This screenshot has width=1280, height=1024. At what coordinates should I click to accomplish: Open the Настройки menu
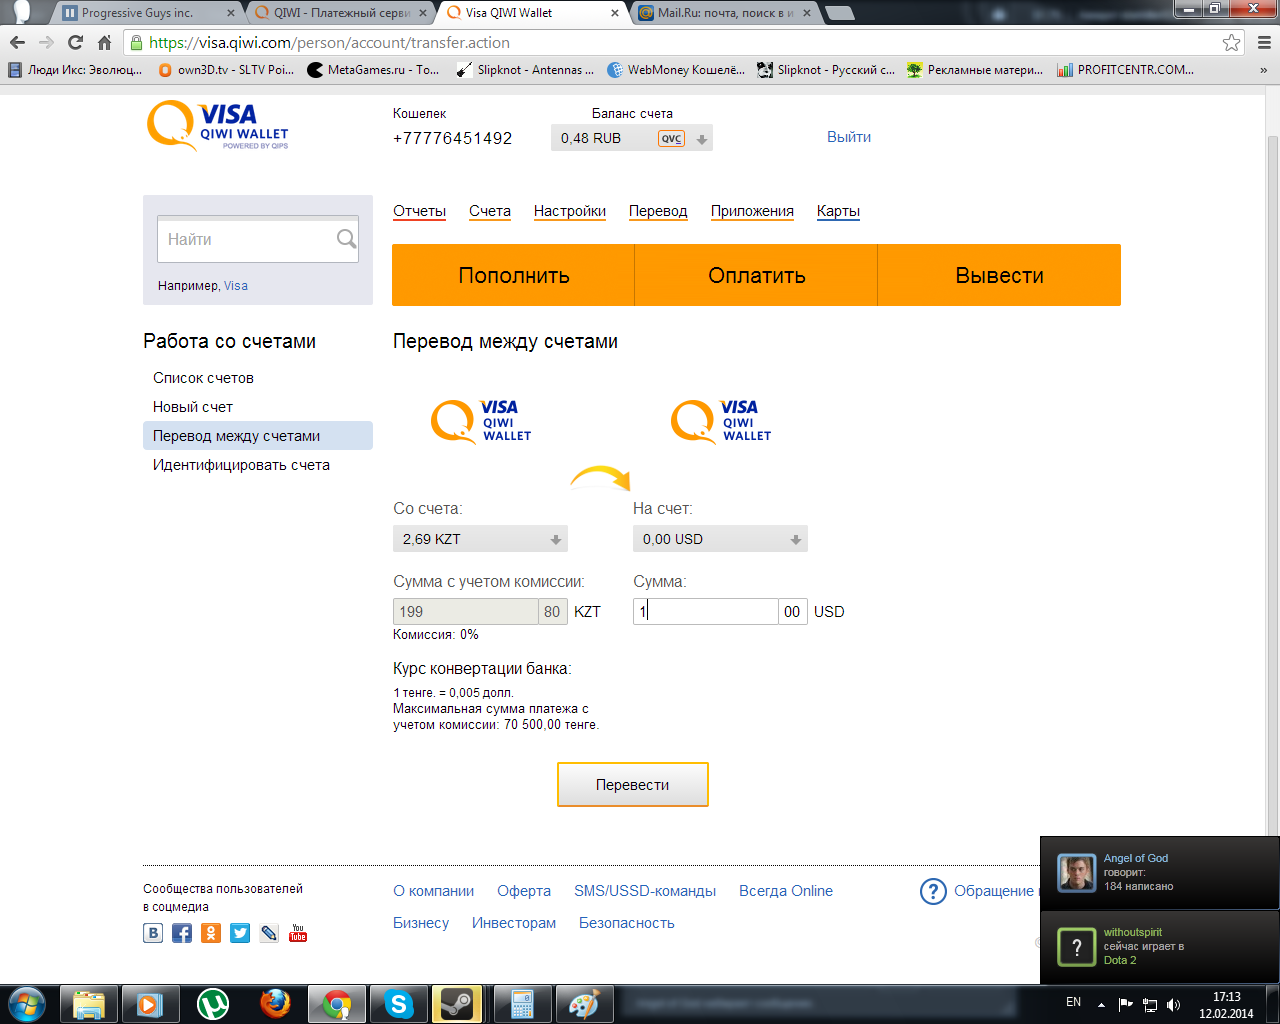coord(570,211)
